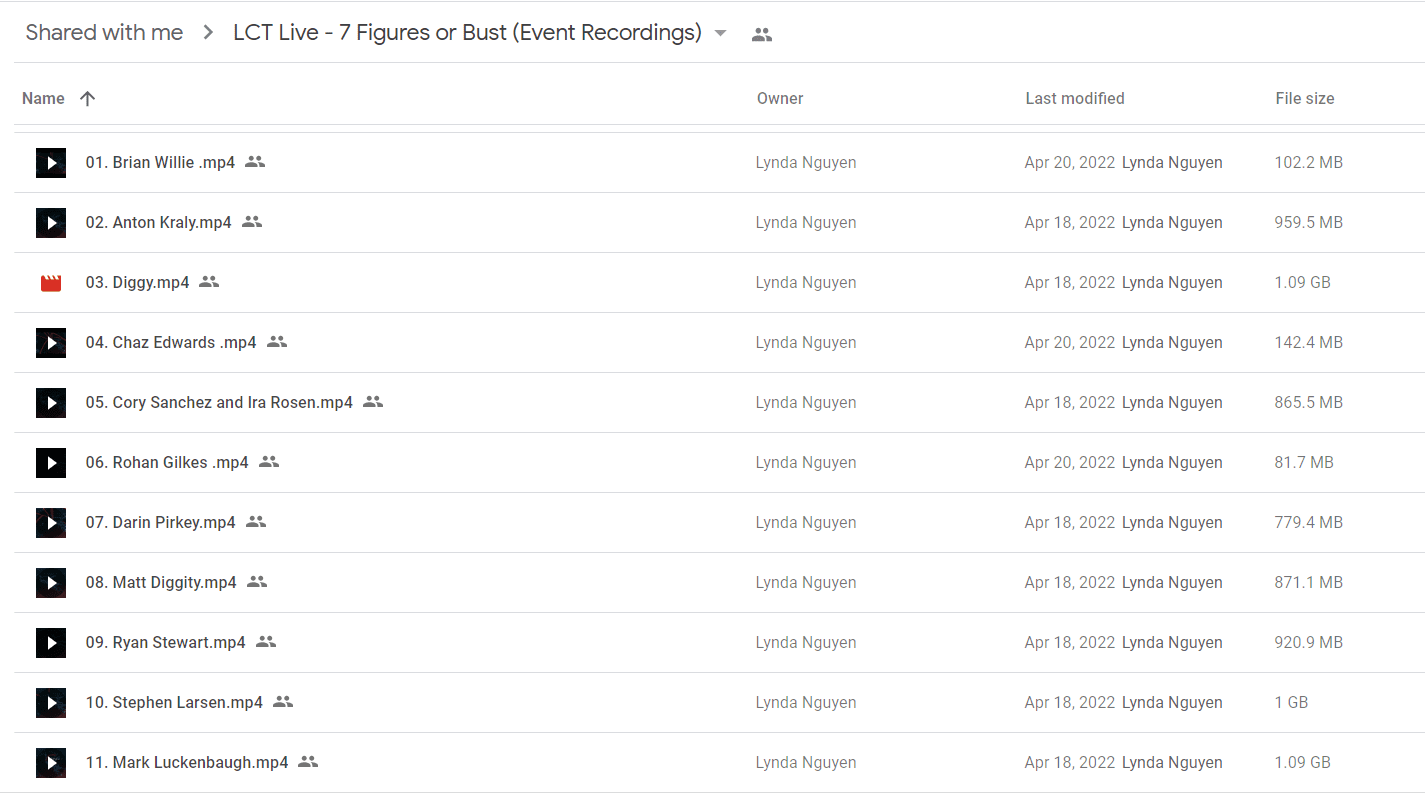The width and height of the screenshot is (1425, 795).
Task: Click the sort direction arrow next to Name
Action: tap(88, 98)
